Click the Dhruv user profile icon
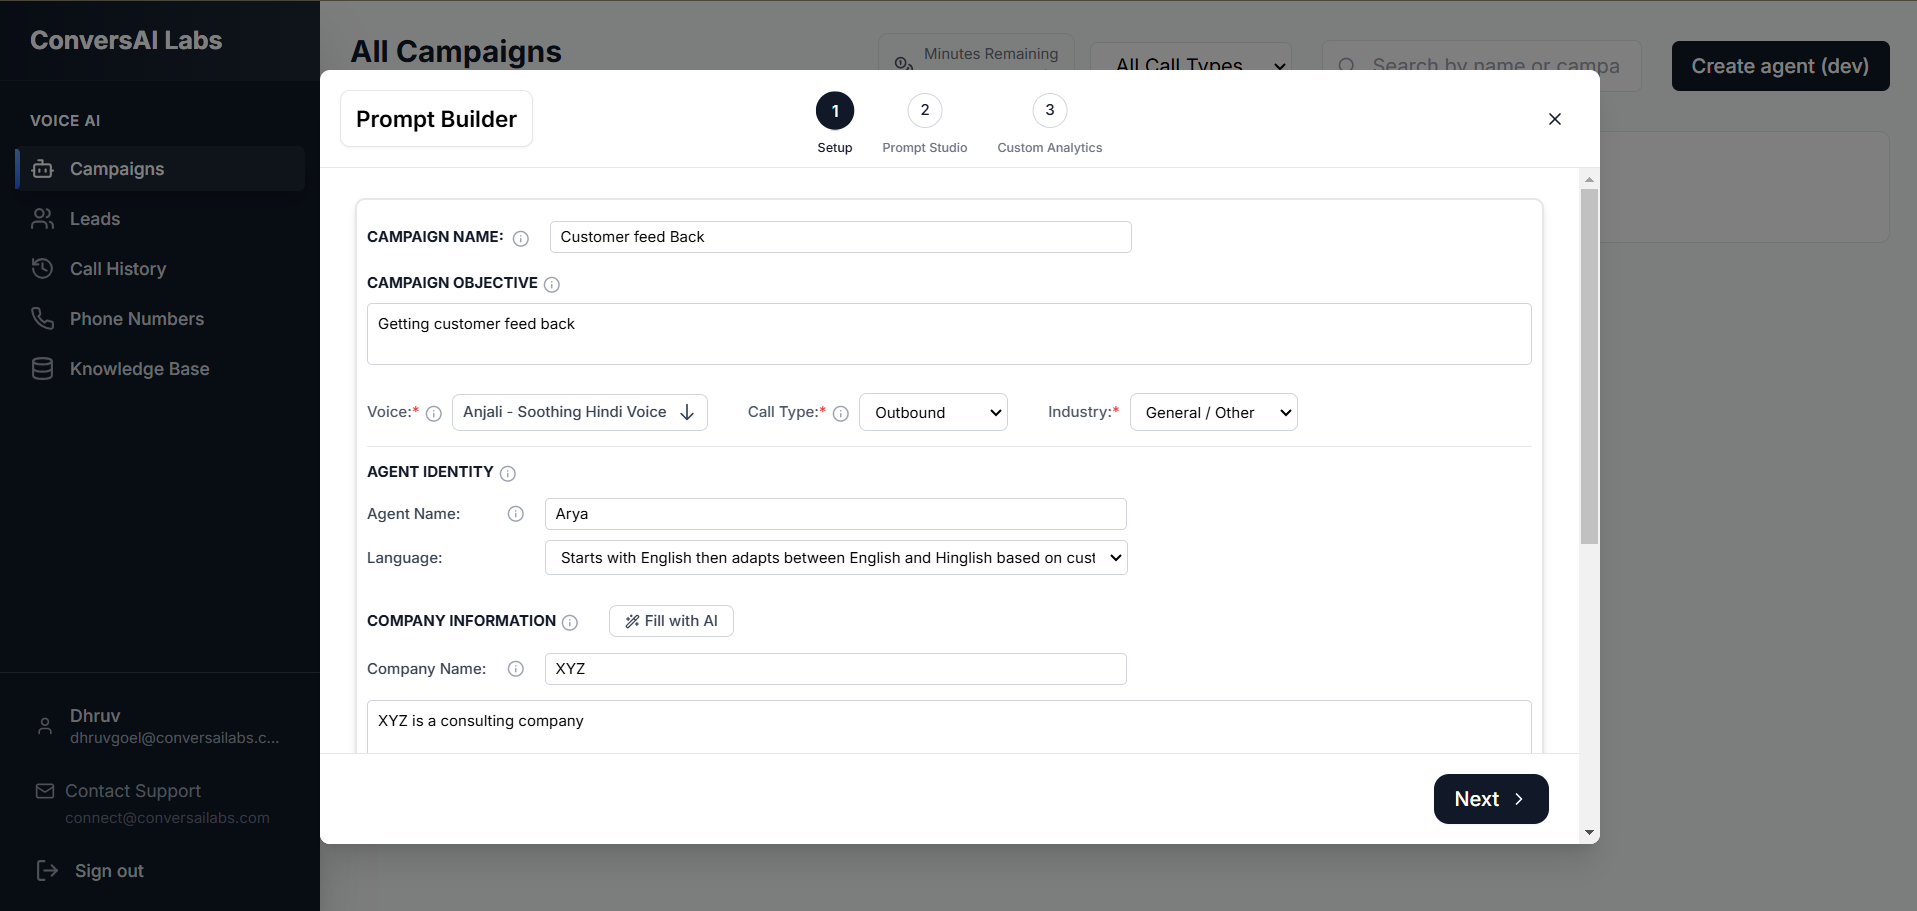This screenshot has width=1917, height=911. pos(45,726)
